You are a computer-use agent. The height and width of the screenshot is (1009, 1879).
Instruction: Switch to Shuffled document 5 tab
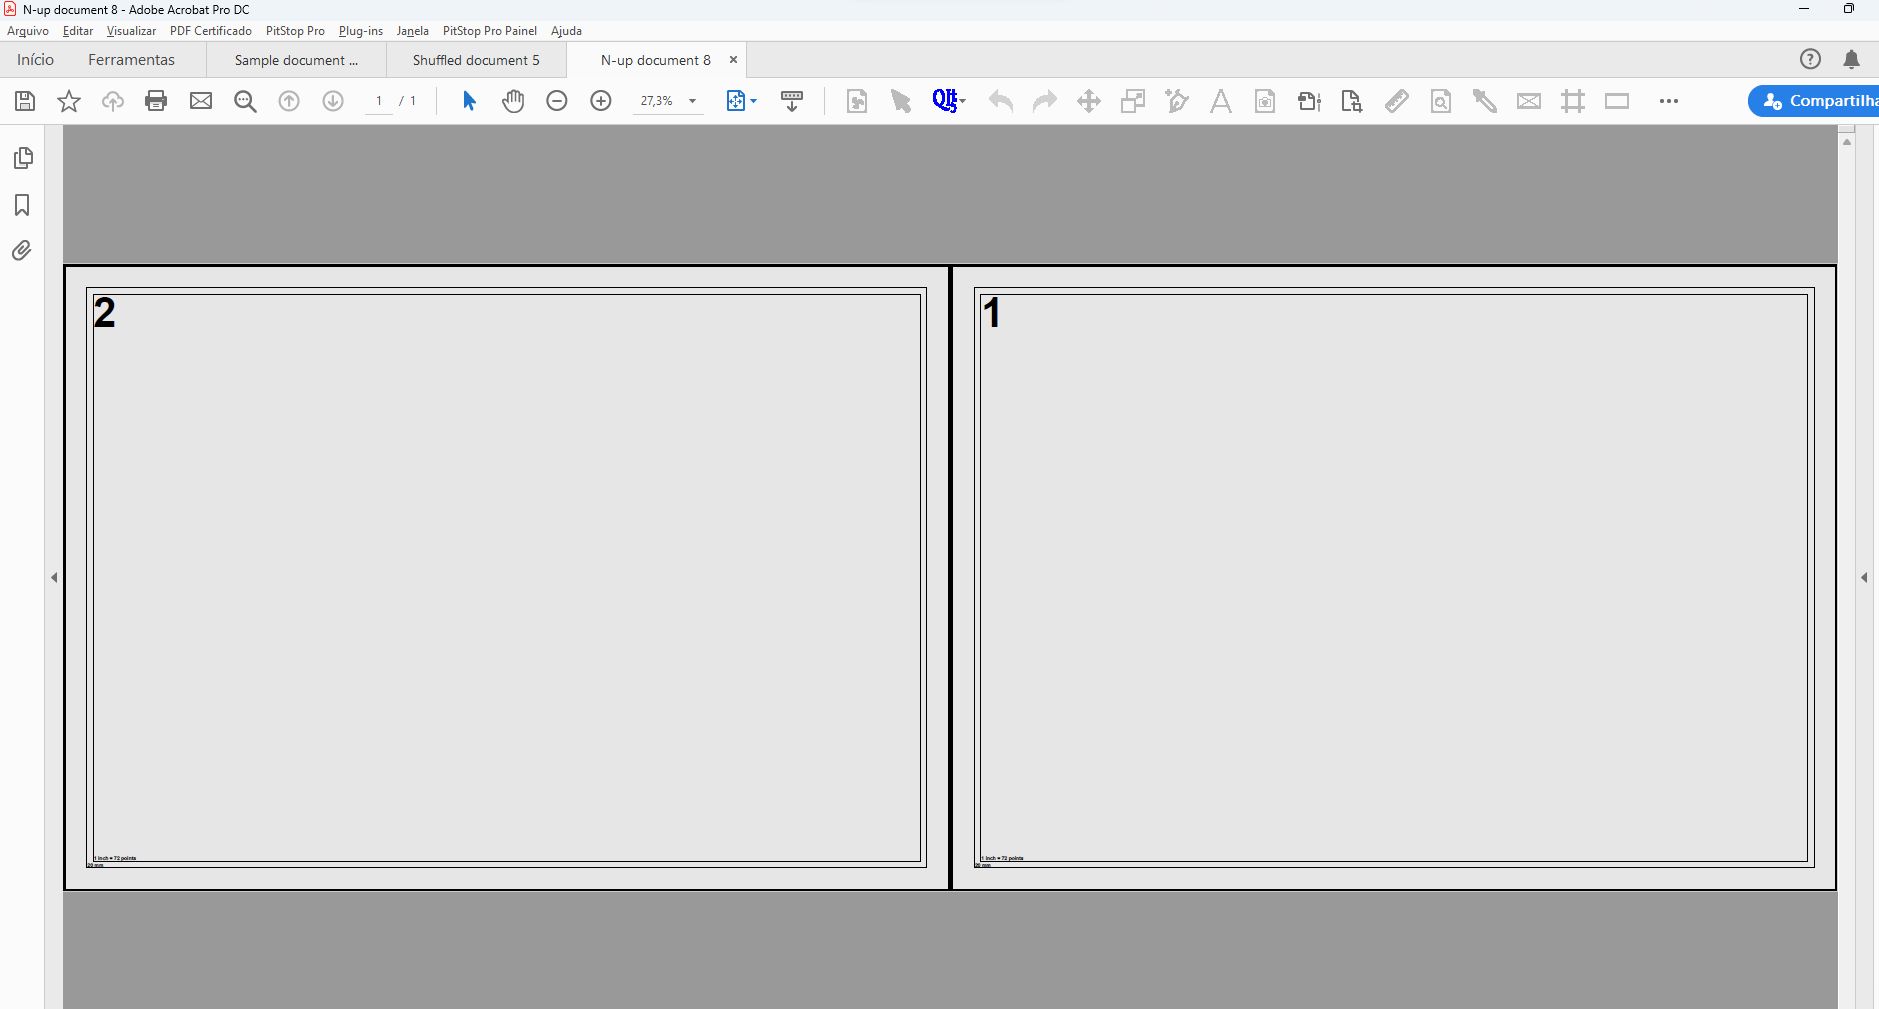click(x=476, y=60)
